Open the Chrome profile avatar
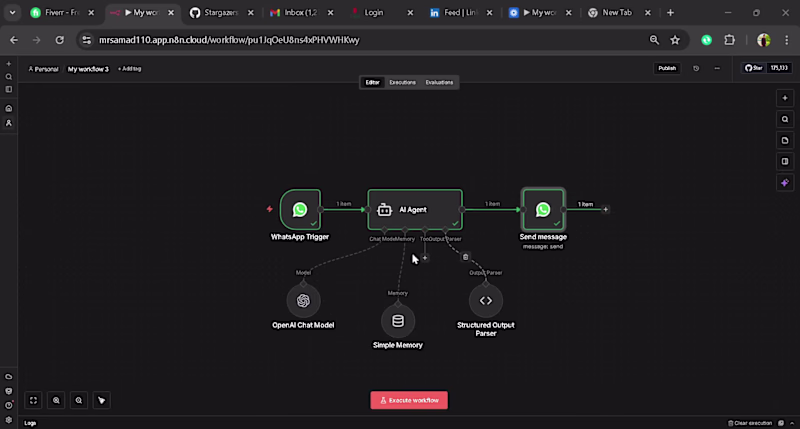The width and height of the screenshot is (800, 429). point(763,40)
